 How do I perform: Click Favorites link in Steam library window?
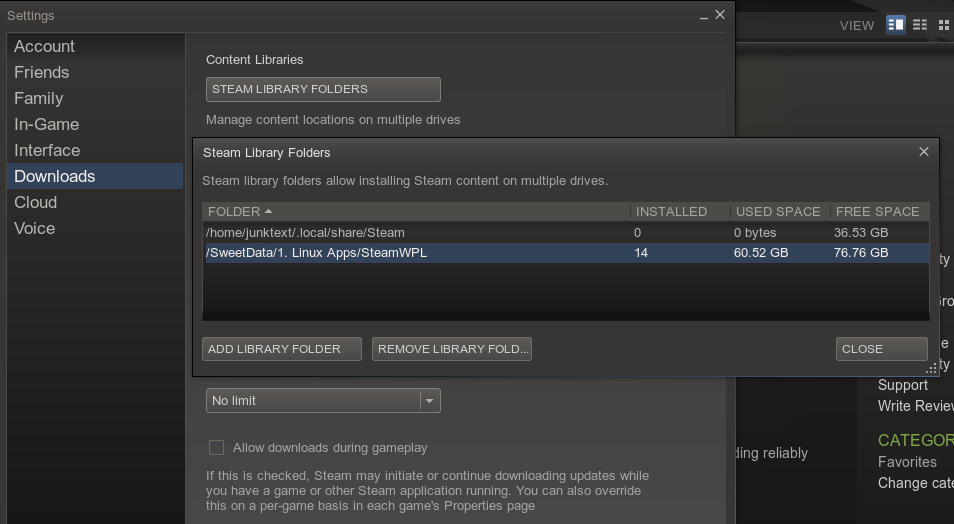tap(907, 462)
